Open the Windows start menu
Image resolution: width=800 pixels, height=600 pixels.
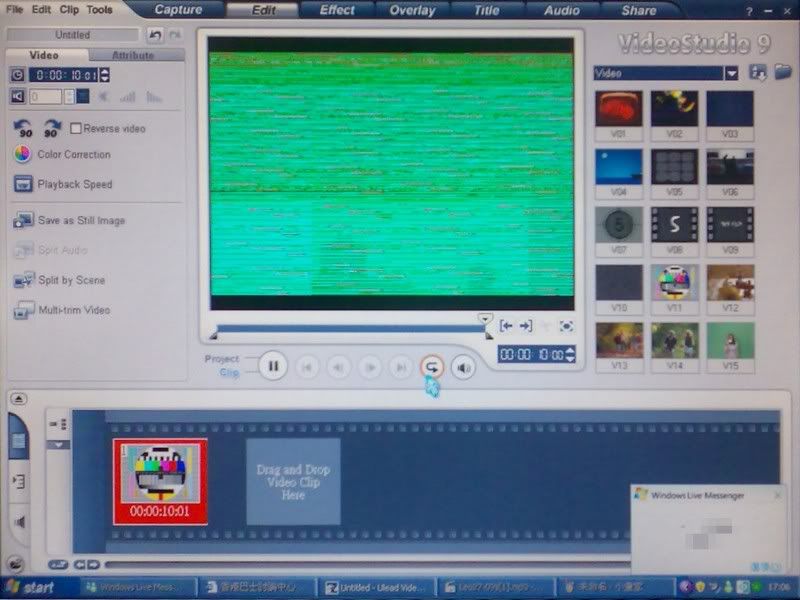pos(32,587)
